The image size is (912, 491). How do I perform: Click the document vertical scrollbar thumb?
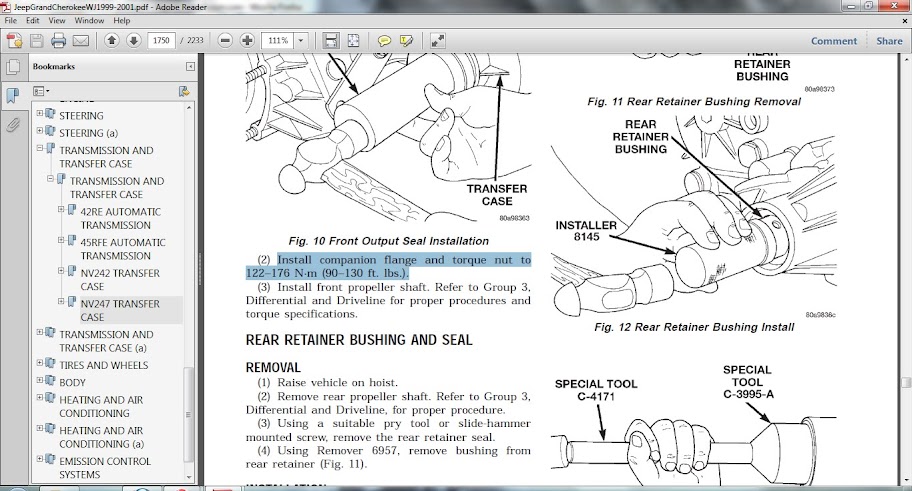point(906,383)
